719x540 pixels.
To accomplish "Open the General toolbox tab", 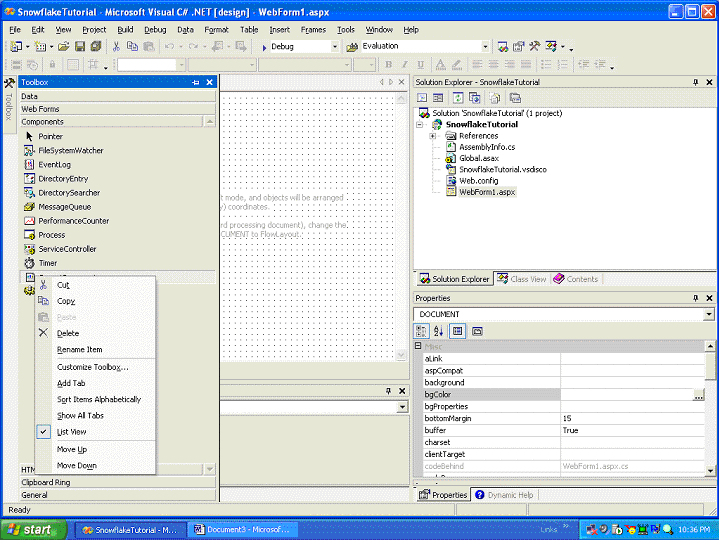I will tap(118, 495).
